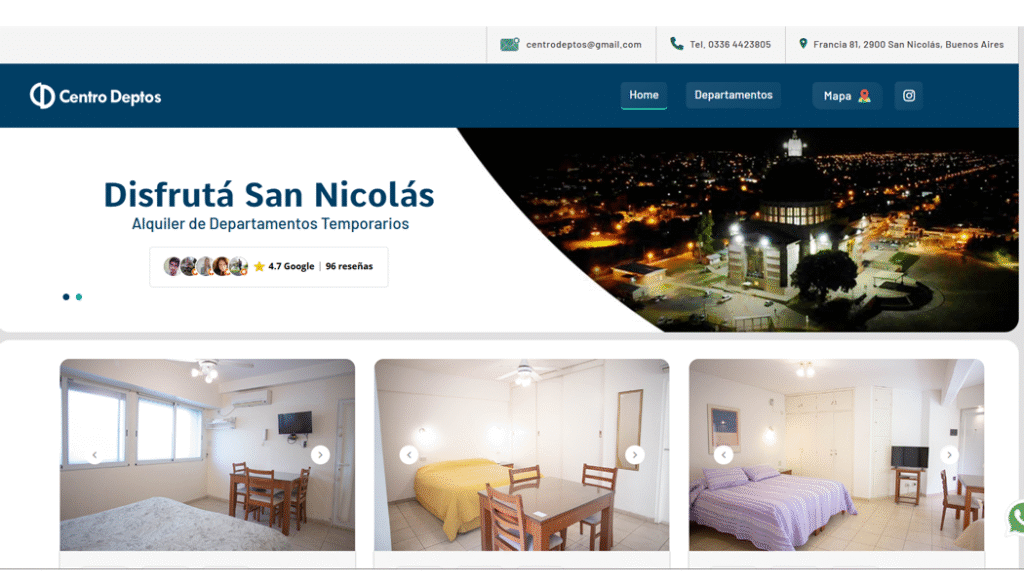This screenshot has width=1024, height=585.
Task: Click the email envelope icon
Action: click(510, 45)
